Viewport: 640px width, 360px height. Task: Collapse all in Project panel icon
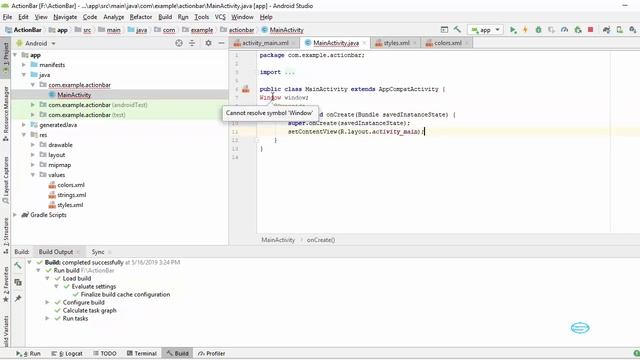click(x=192, y=43)
